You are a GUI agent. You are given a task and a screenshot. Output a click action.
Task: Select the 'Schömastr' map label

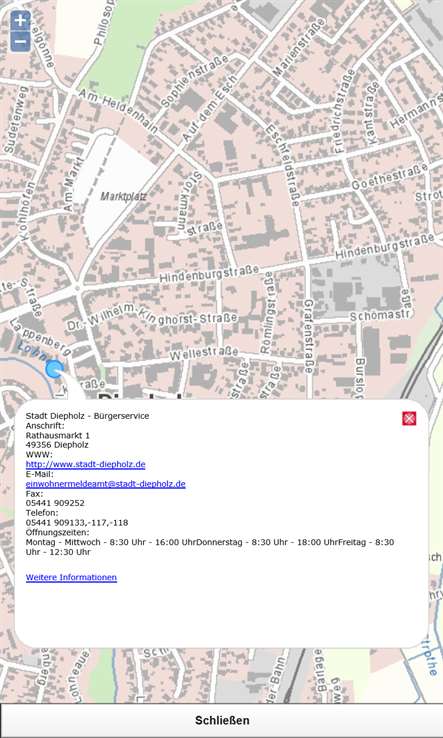(381, 315)
